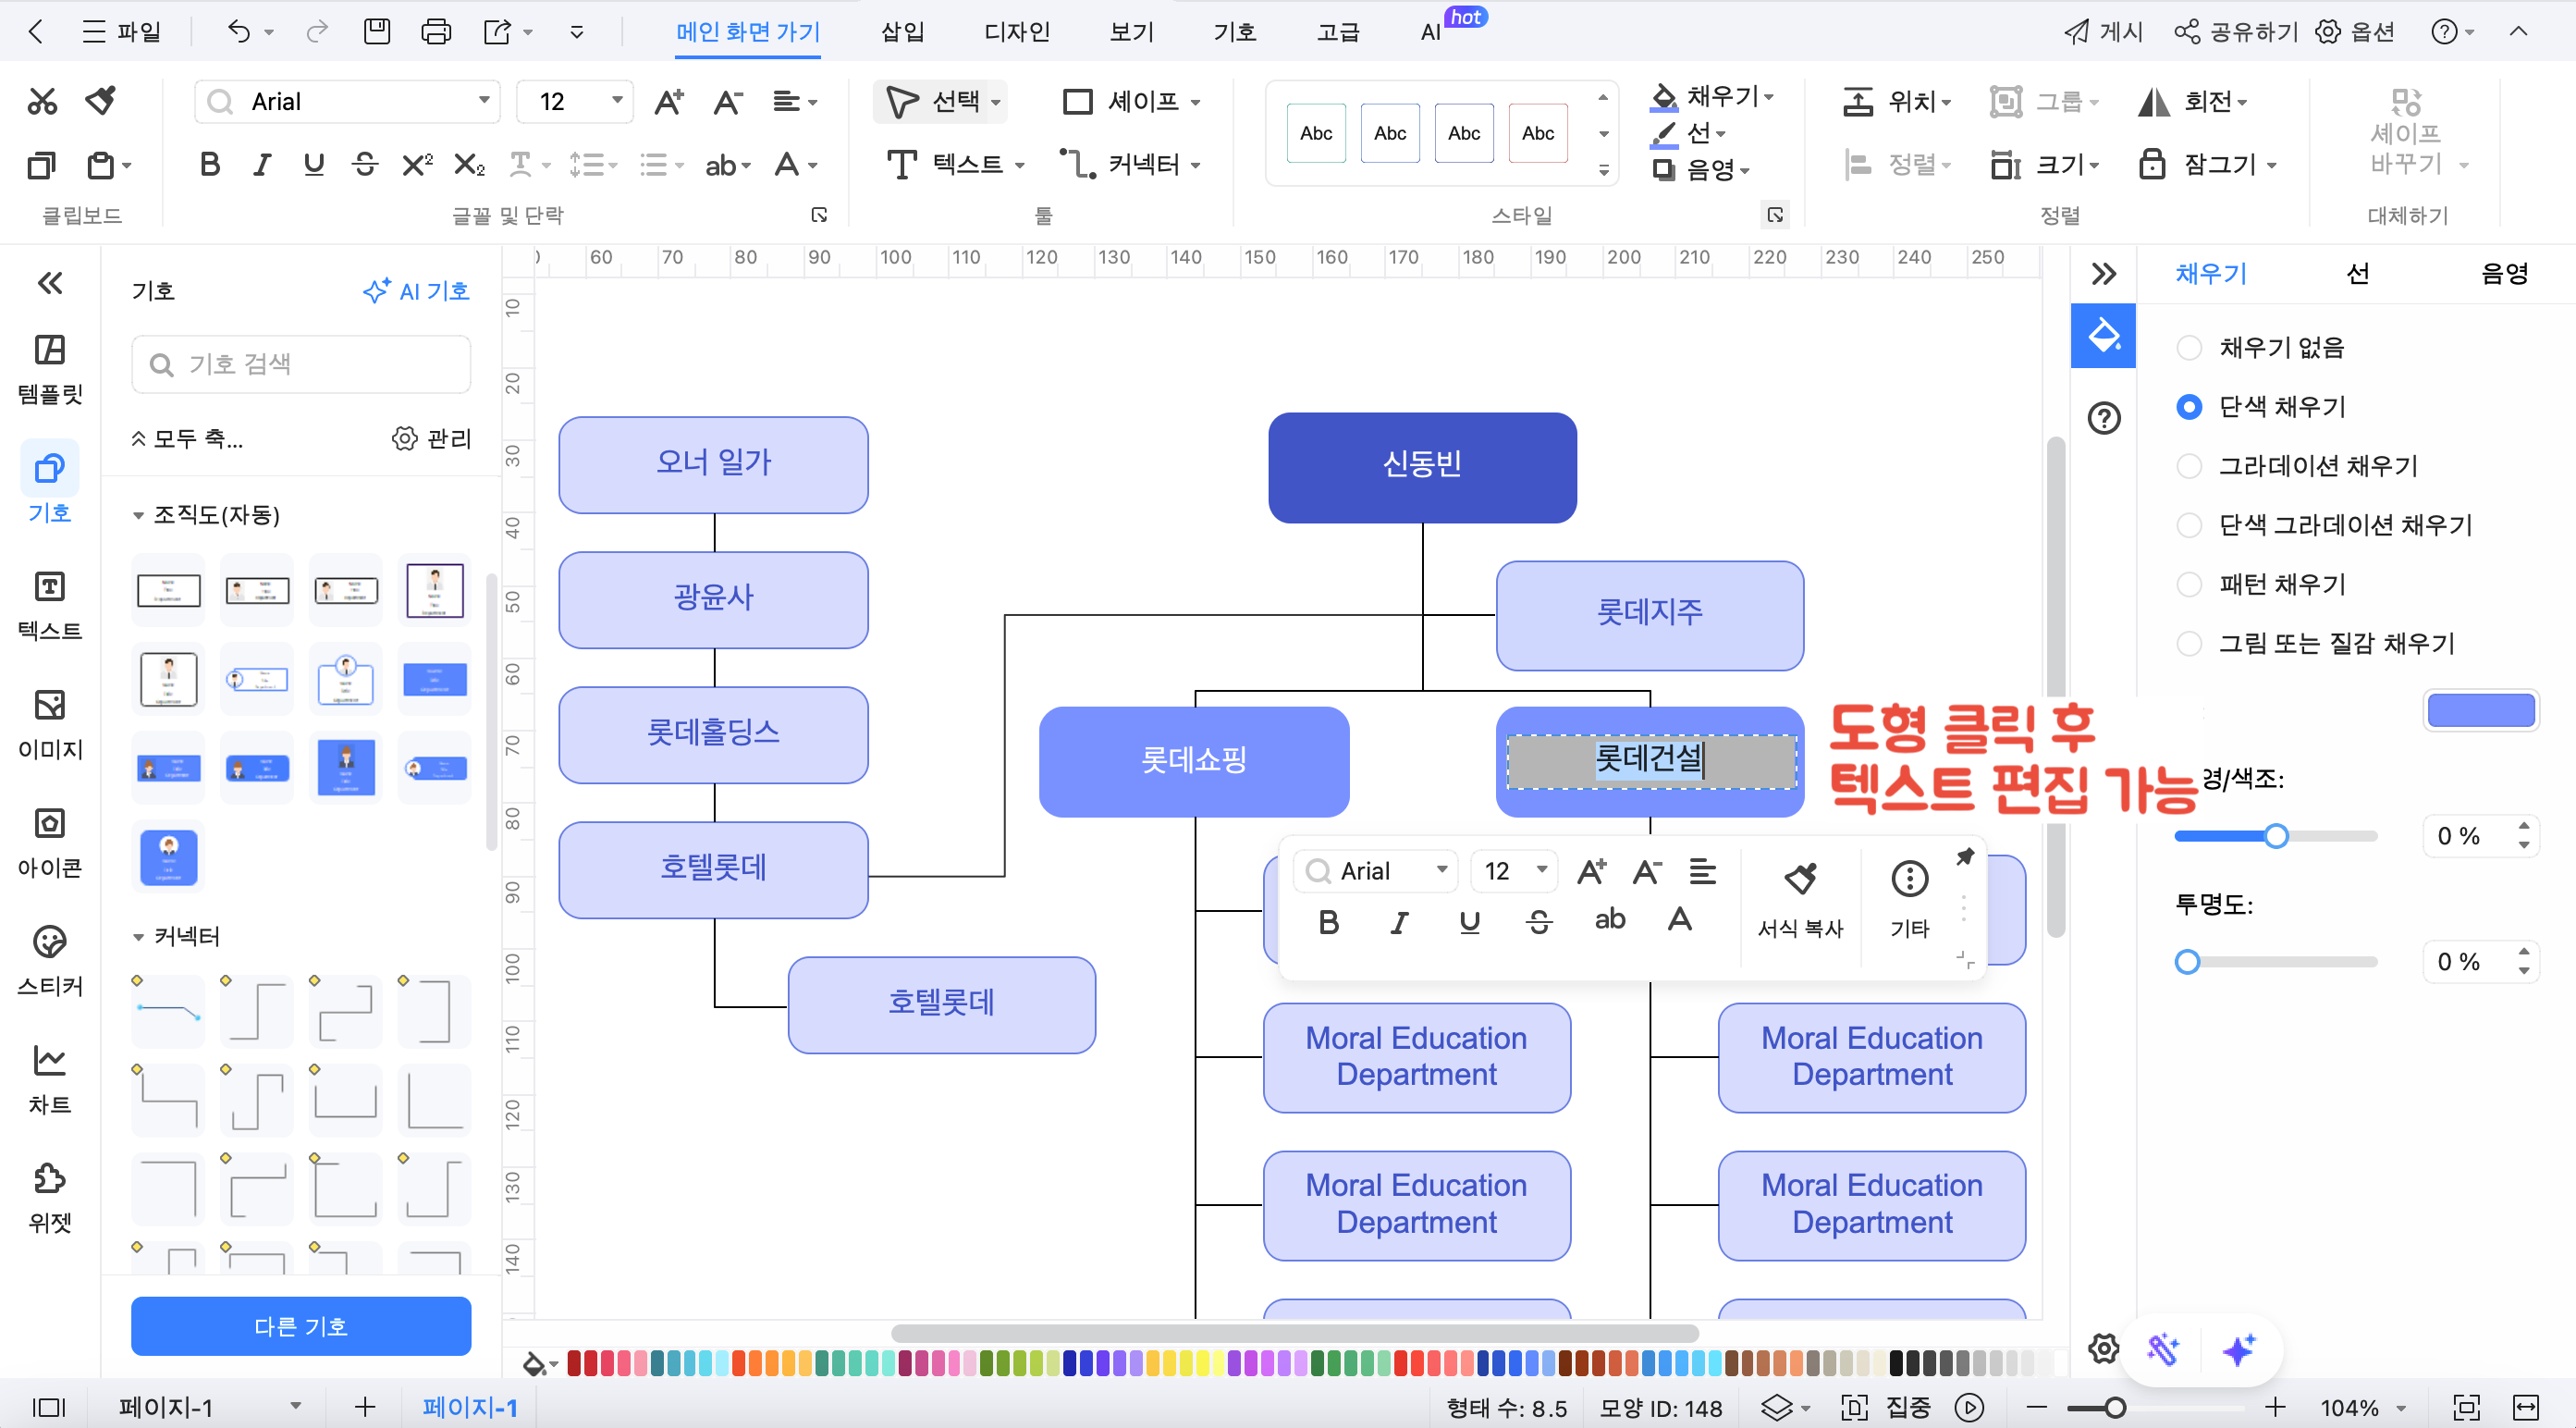
Task: Open the 템플릿 sidebar panel
Action: (x=50, y=369)
